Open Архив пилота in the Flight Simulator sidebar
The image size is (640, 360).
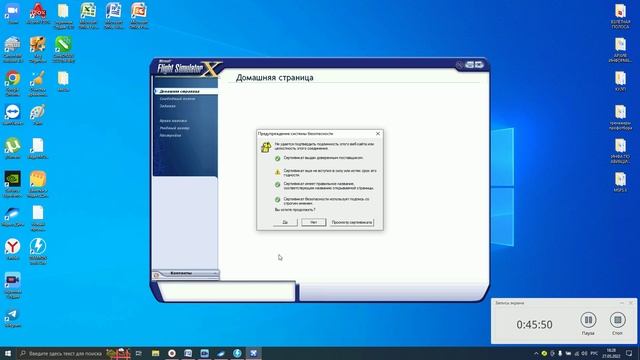(173, 120)
